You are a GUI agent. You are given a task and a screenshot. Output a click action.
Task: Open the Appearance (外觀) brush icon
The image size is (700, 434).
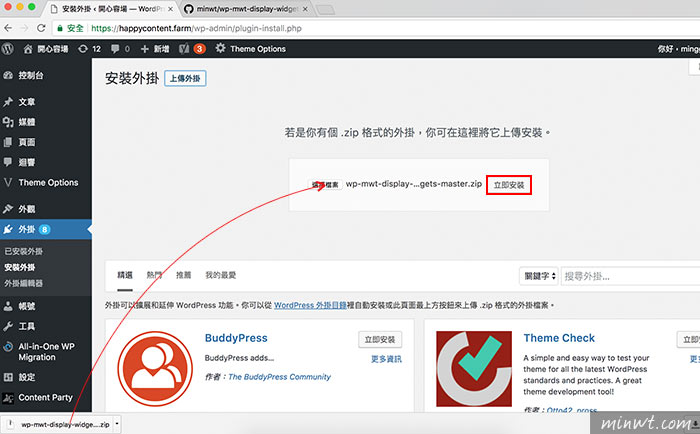8,209
